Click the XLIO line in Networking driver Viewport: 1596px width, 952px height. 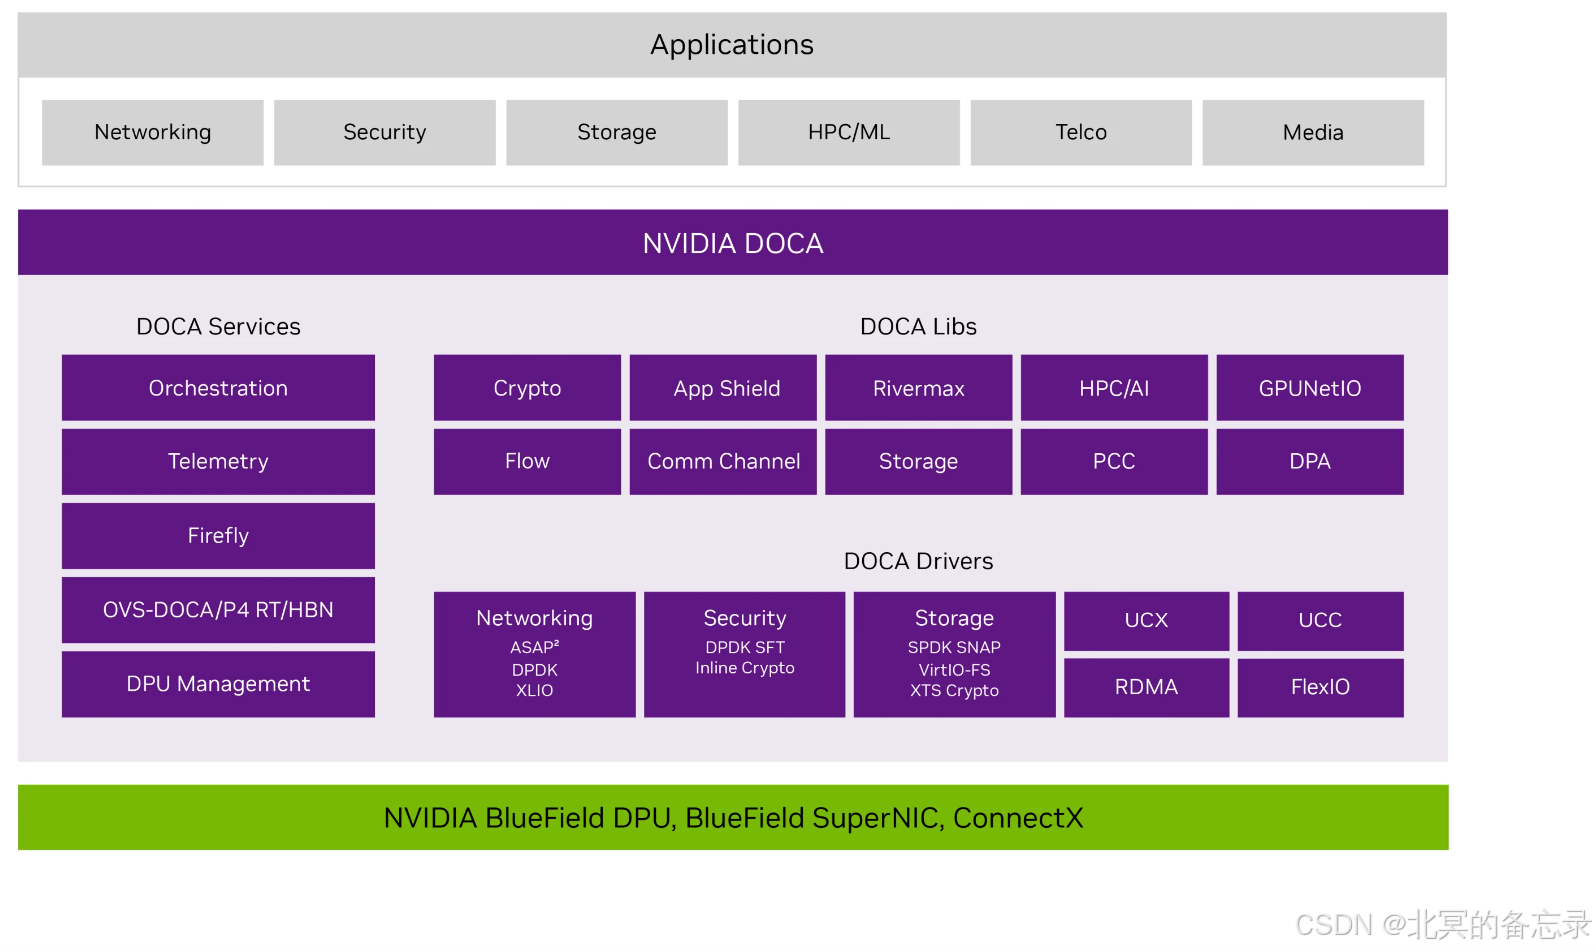point(534,690)
